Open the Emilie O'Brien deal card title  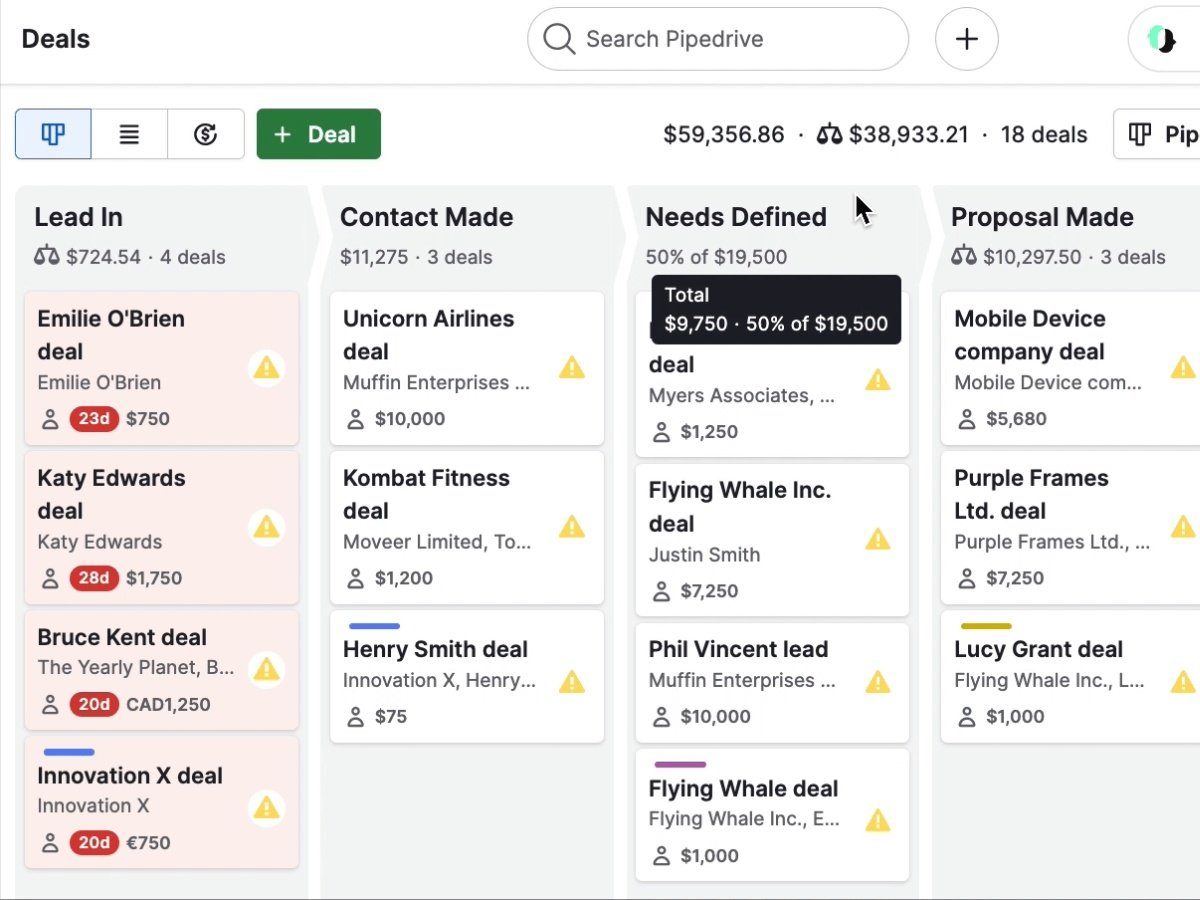pyautogui.click(x=111, y=335)
